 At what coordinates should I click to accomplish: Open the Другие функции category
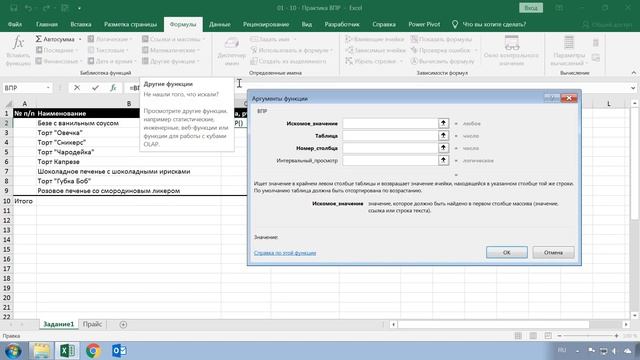[171, 61]
